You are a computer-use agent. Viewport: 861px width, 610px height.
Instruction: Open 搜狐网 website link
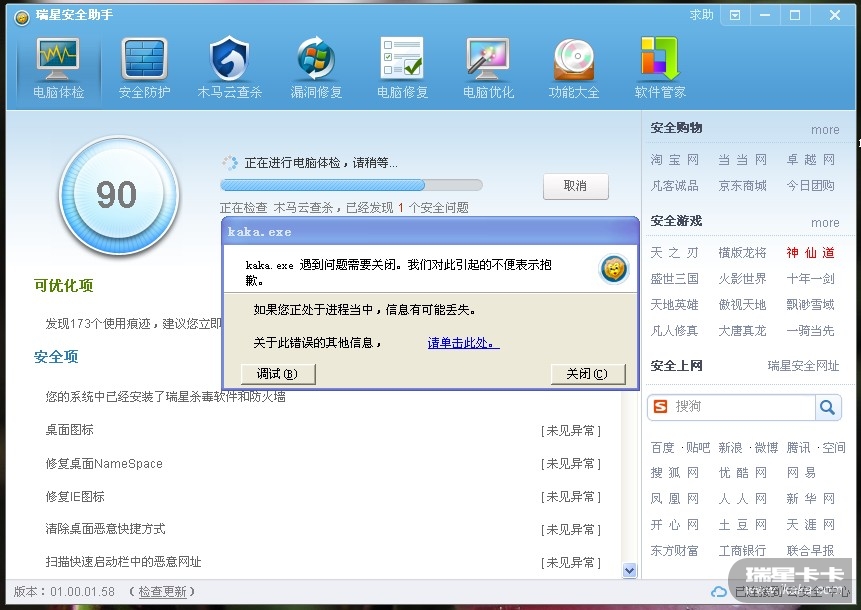tap(674, 473)
